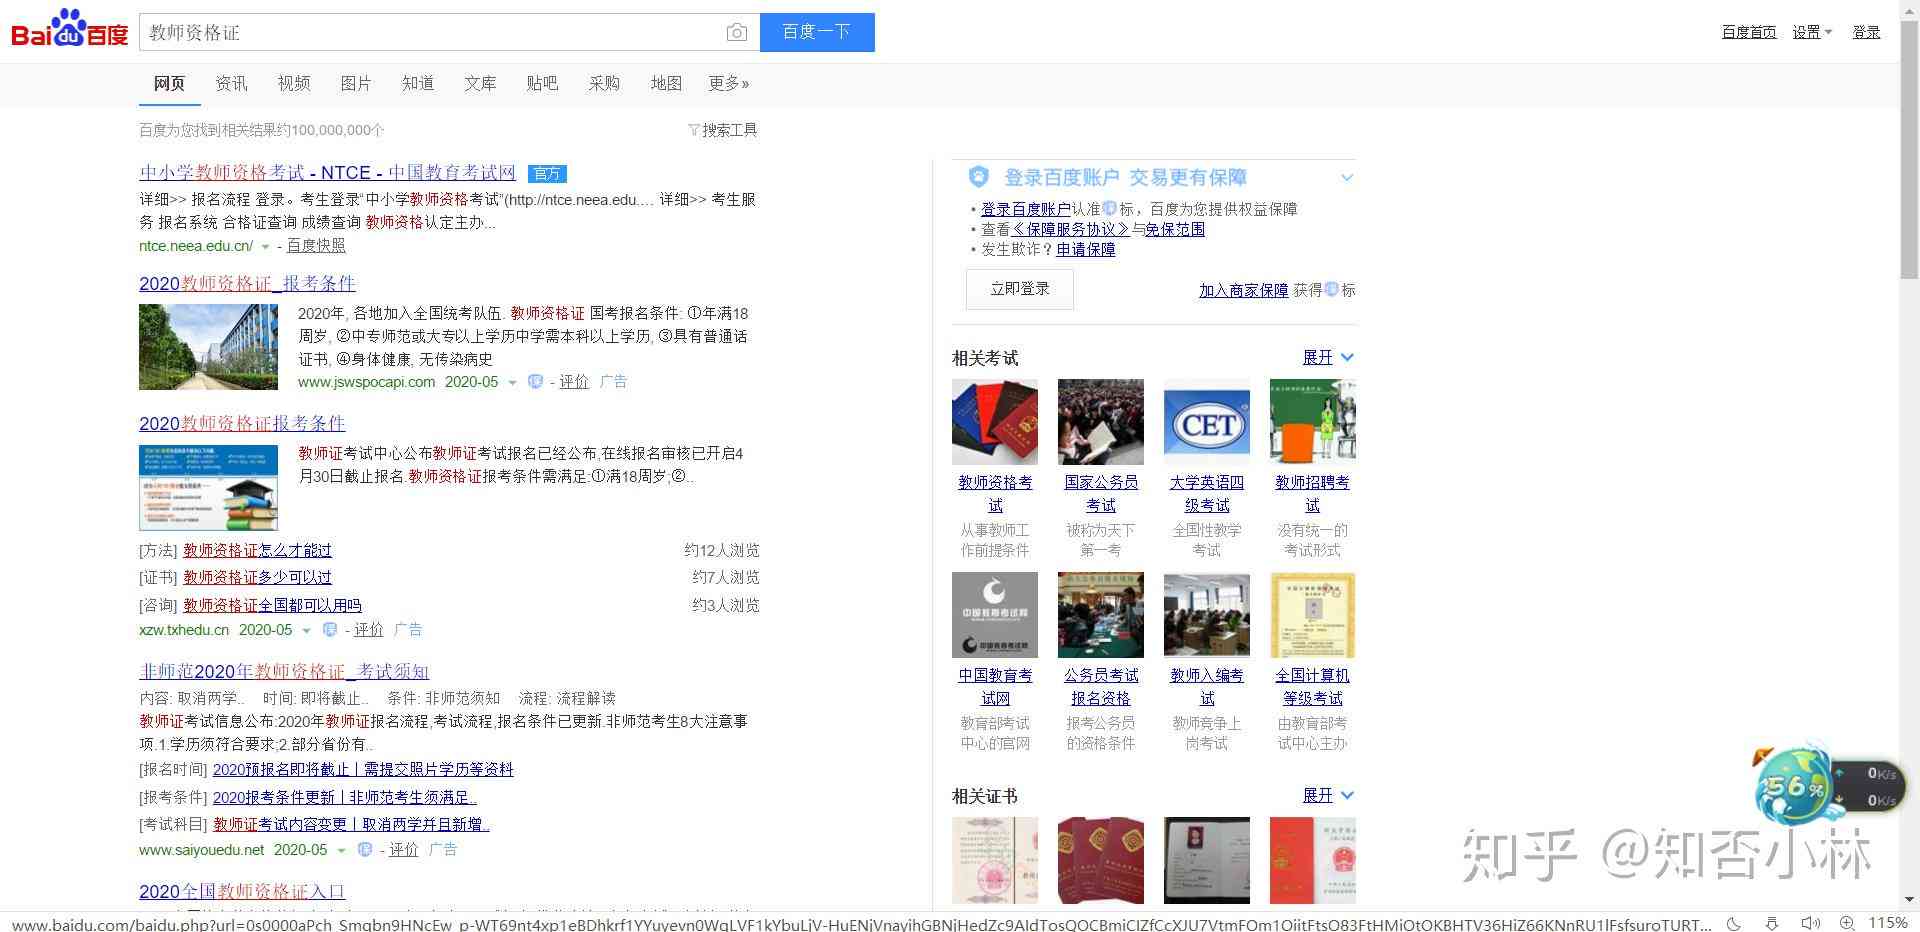
Task: Open 非师范2020年教师资格证_考试须知 result
Action: click(284, 672)
